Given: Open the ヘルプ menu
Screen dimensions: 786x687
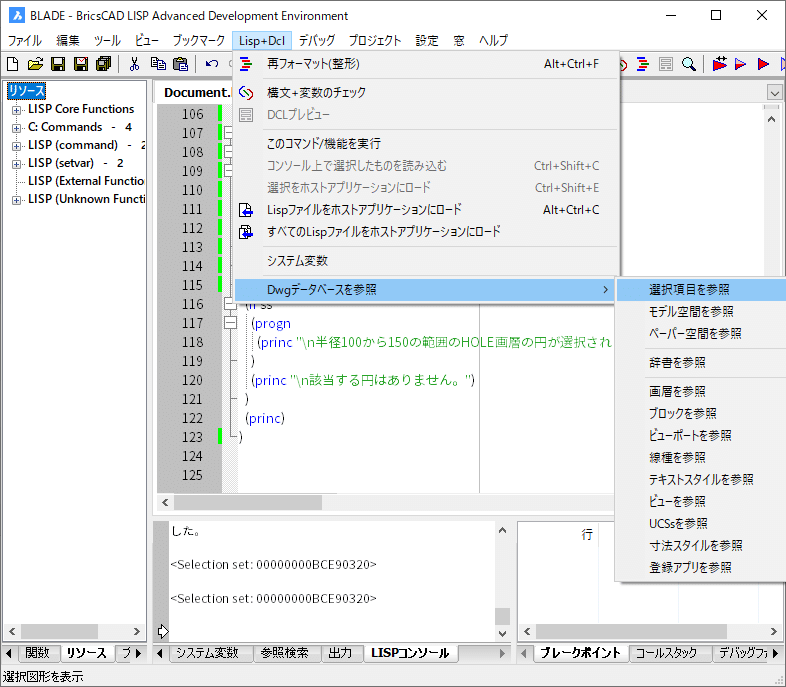Looking at the screenshot, I should [x=493, y=40].
